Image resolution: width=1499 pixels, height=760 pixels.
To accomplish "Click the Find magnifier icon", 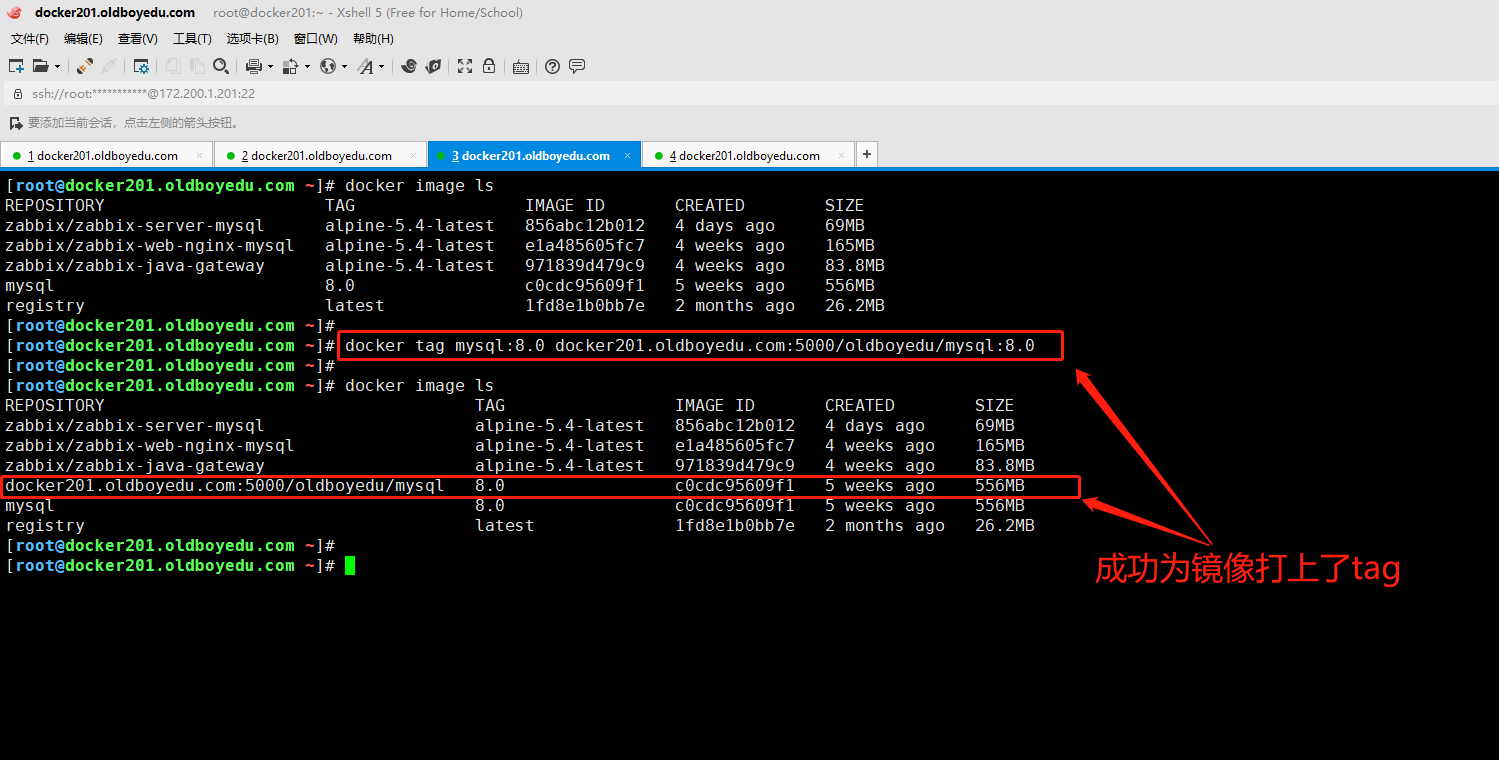I will click(221, 66).
